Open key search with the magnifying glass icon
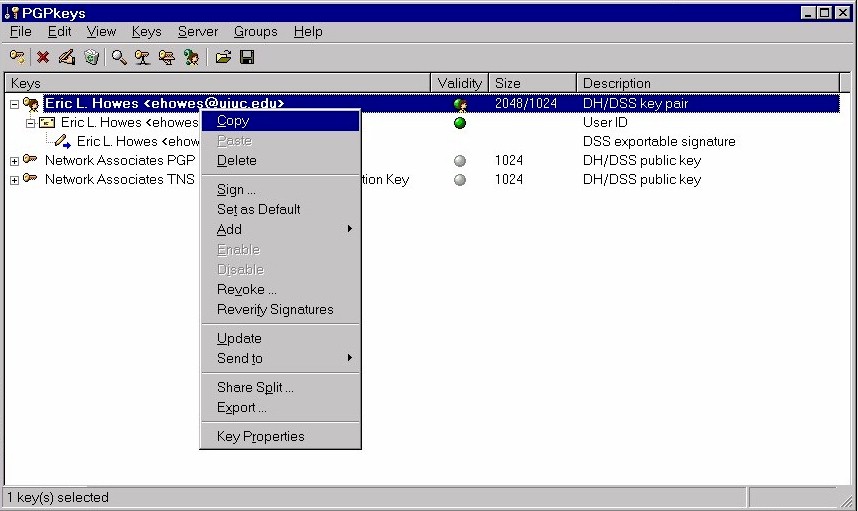Screen dimensions: 858x511 click(x=119, y=57)
